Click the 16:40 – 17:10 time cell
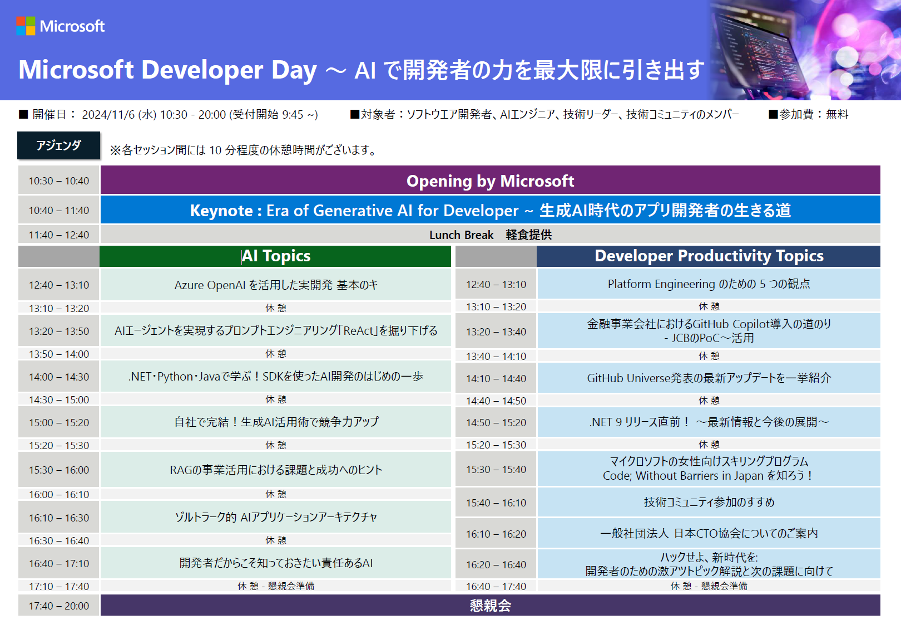 [59, 563]
